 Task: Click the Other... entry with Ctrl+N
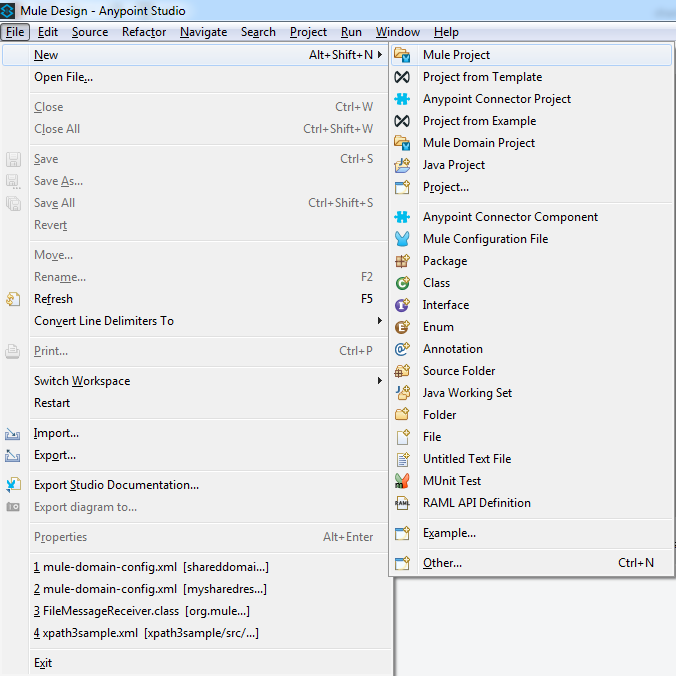point(531,563)
